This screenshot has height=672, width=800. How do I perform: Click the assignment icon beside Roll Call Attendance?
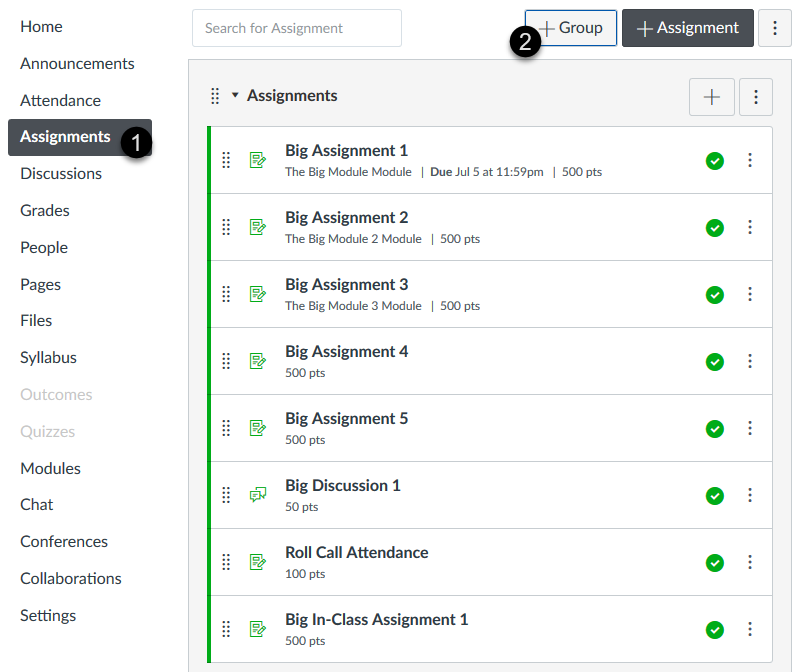point(258,562)
